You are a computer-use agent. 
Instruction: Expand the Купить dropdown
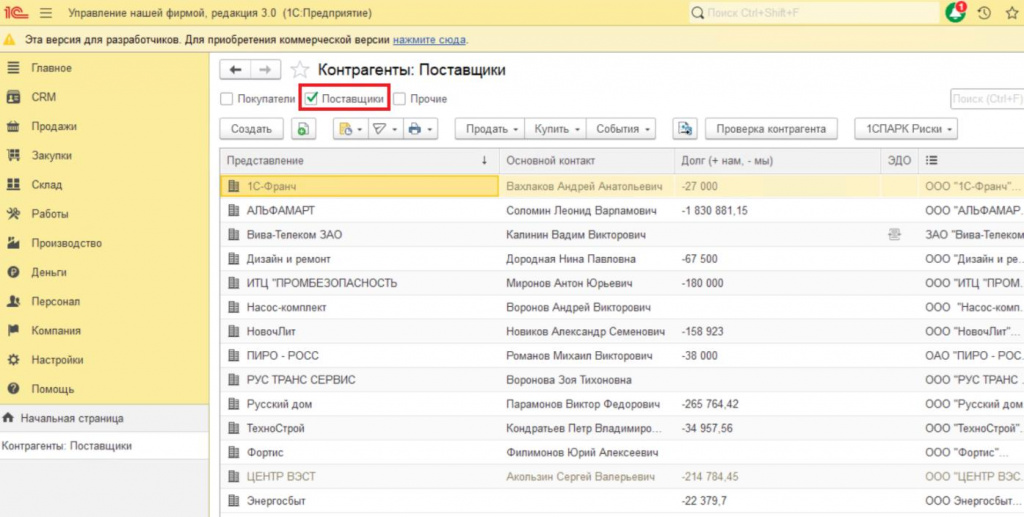pos(556,129)
